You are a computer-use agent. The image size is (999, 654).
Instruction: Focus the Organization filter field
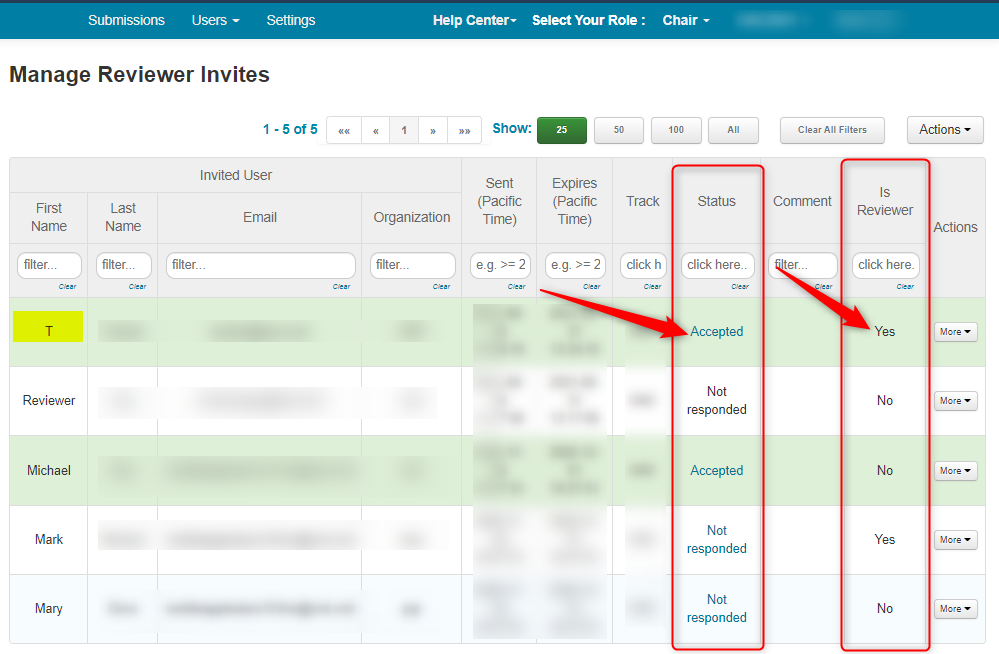point(413,265)
